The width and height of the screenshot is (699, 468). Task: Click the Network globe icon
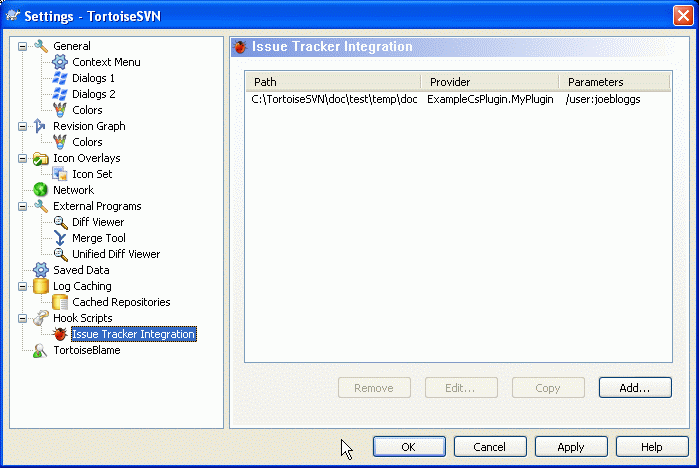41,190
